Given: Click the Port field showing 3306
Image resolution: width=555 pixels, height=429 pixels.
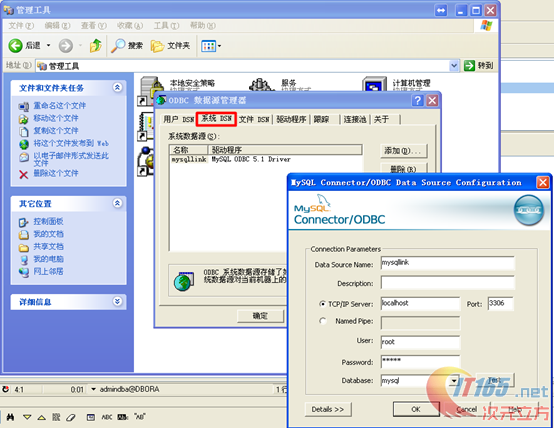Looking at the screenshot, I should click(500, 303).
